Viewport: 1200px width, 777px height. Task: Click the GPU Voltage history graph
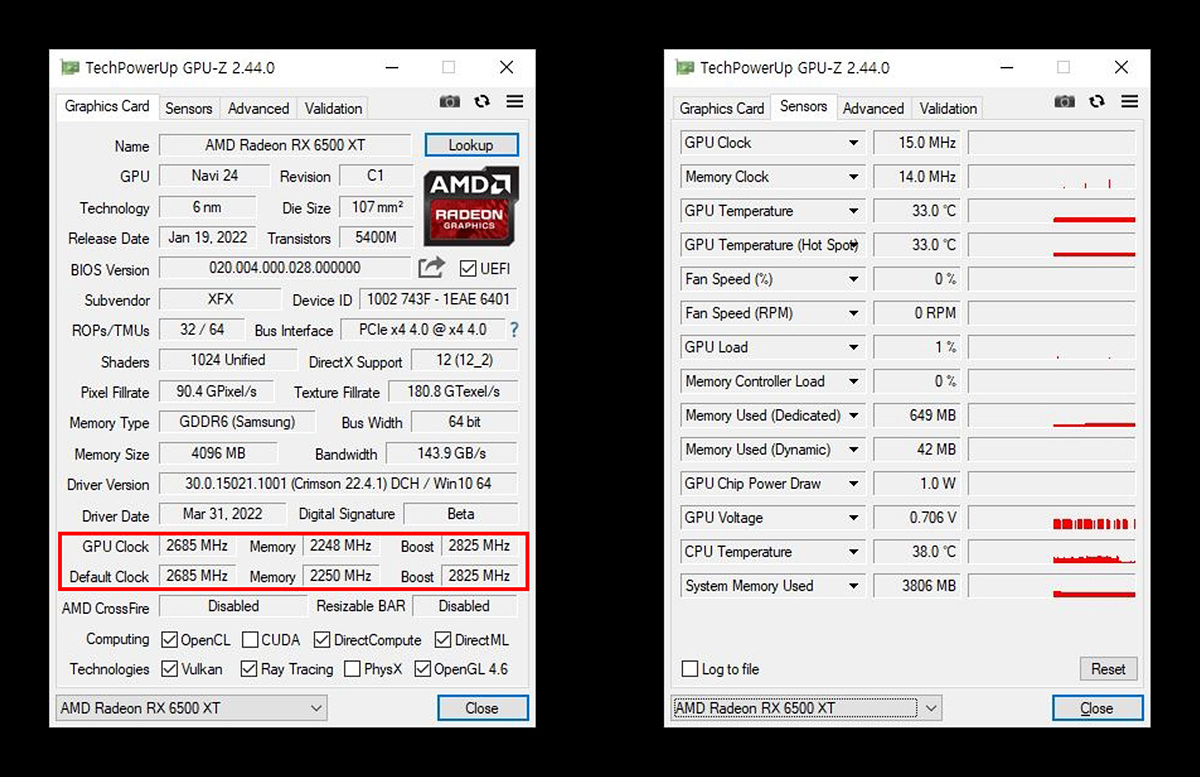1052,518
